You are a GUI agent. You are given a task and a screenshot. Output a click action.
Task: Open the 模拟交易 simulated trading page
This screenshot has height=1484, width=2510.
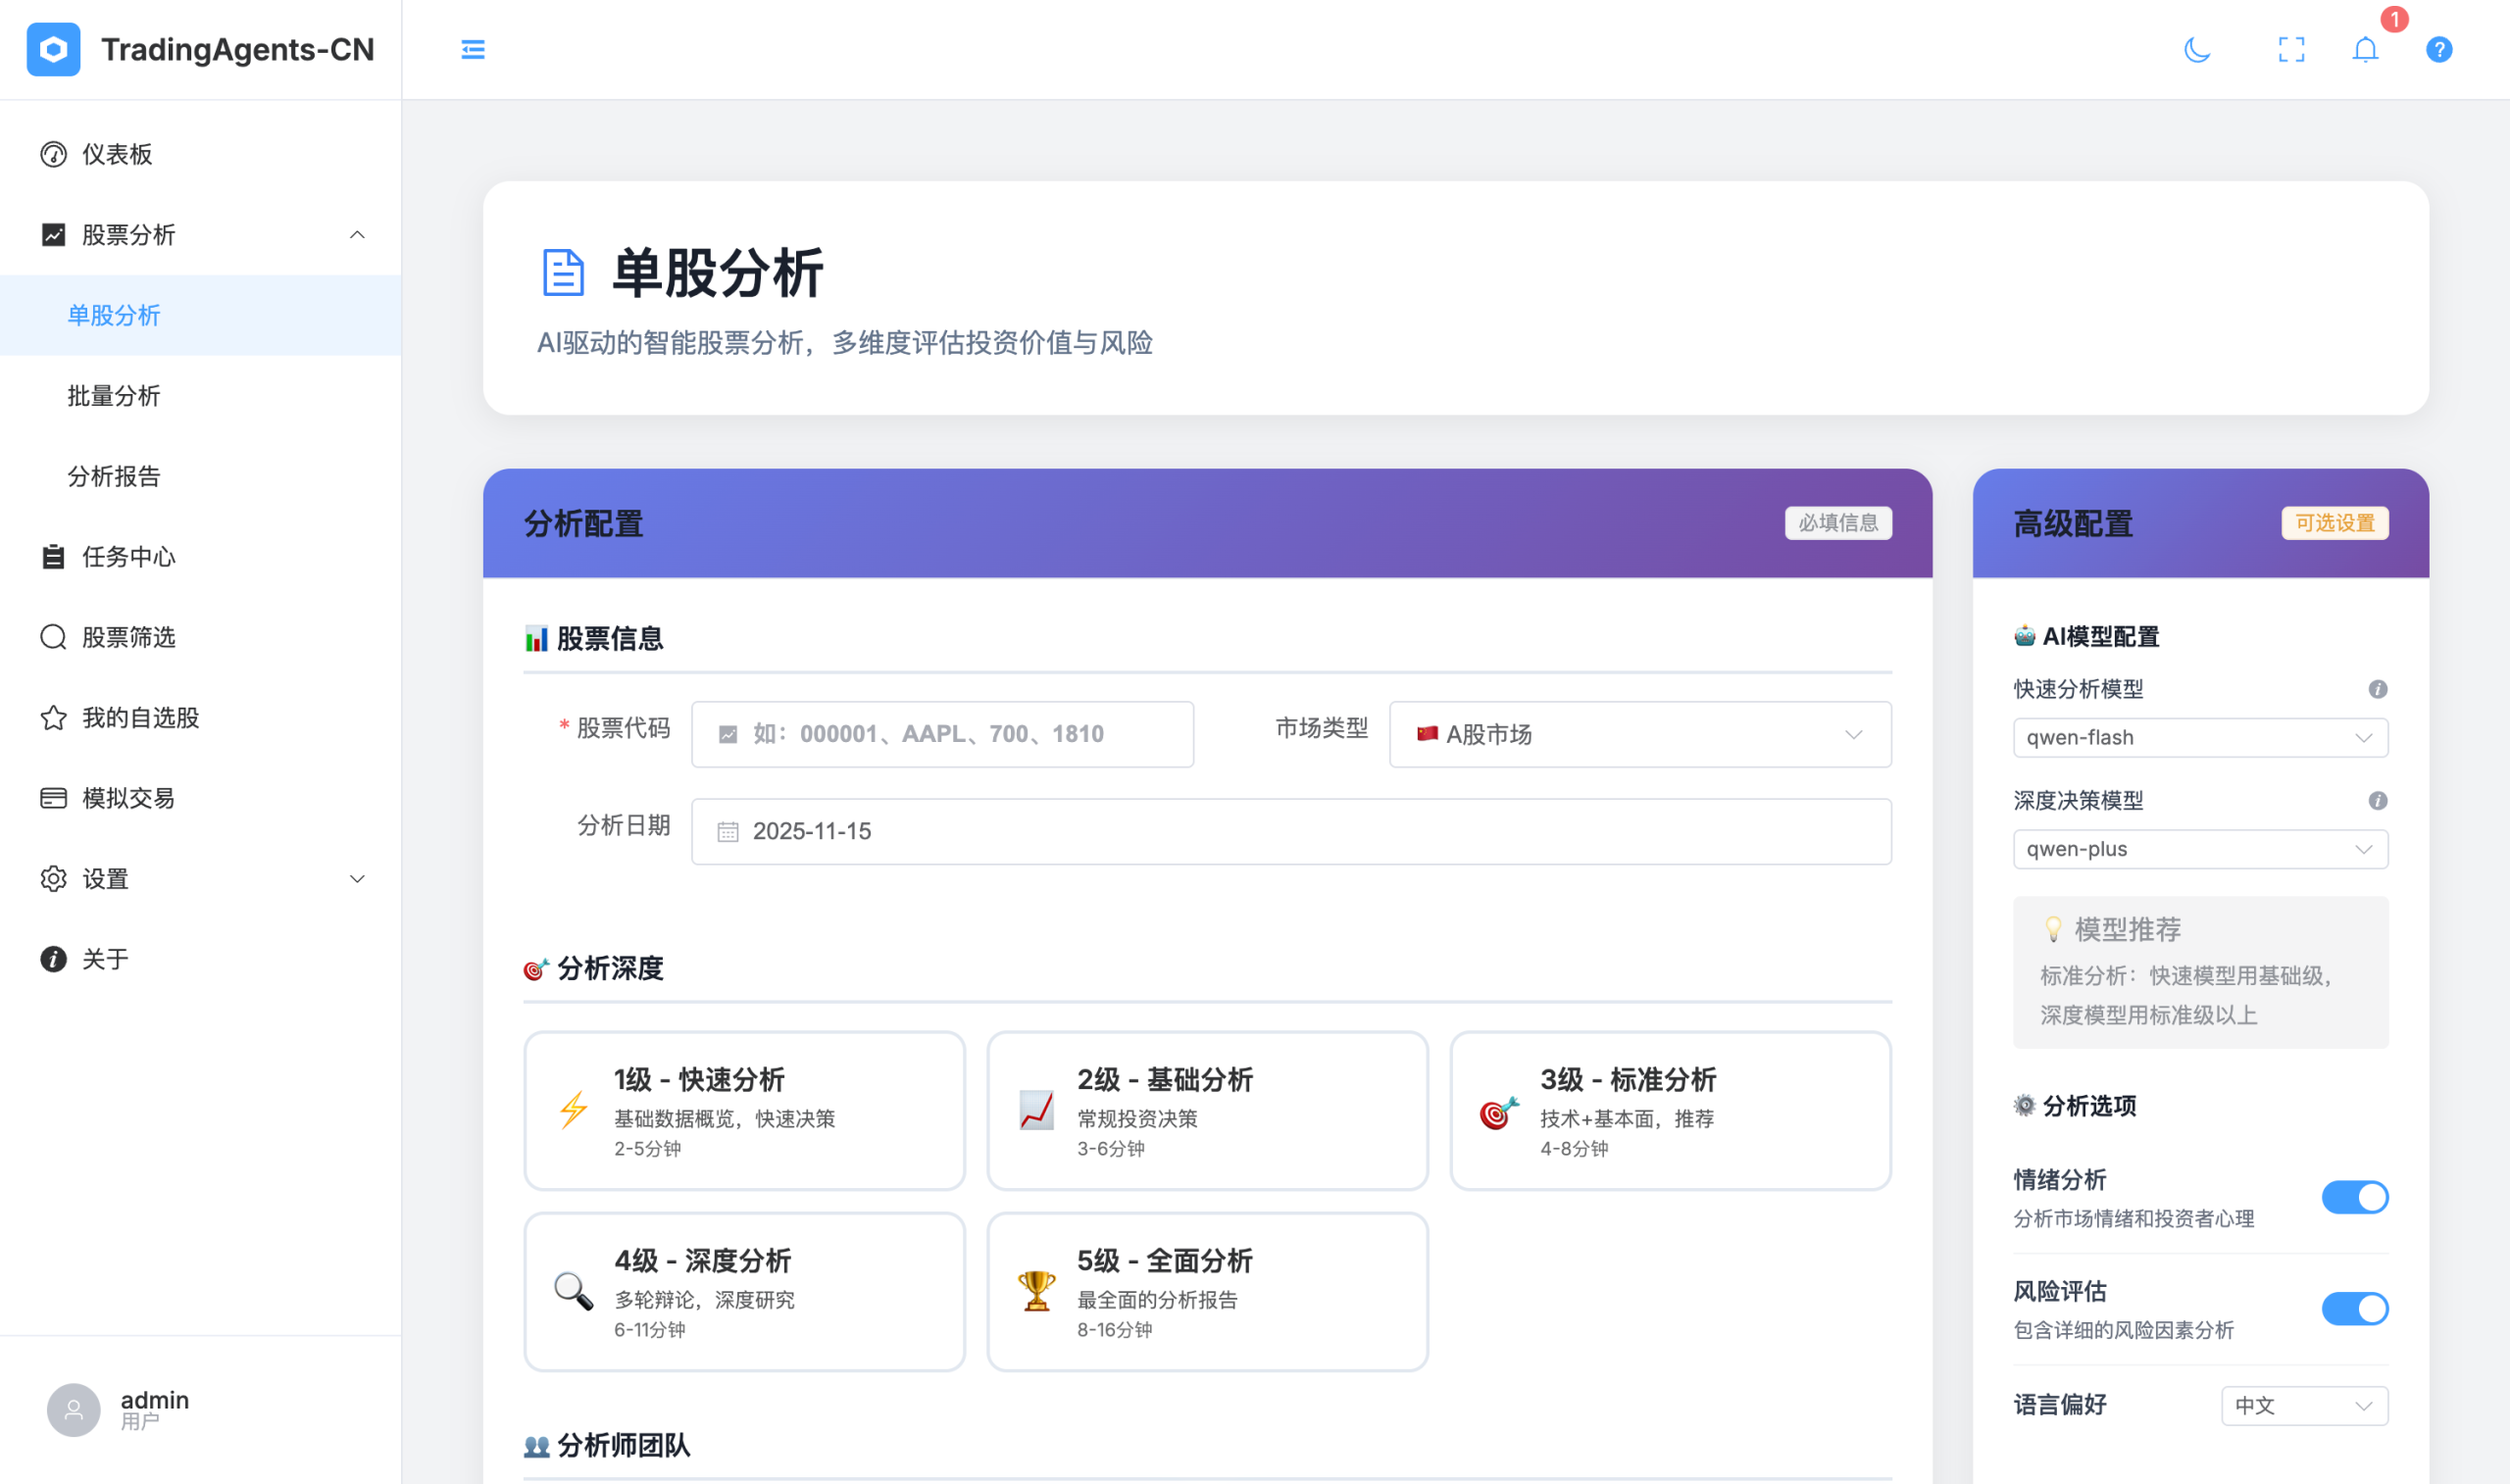[x=128, y=798]
